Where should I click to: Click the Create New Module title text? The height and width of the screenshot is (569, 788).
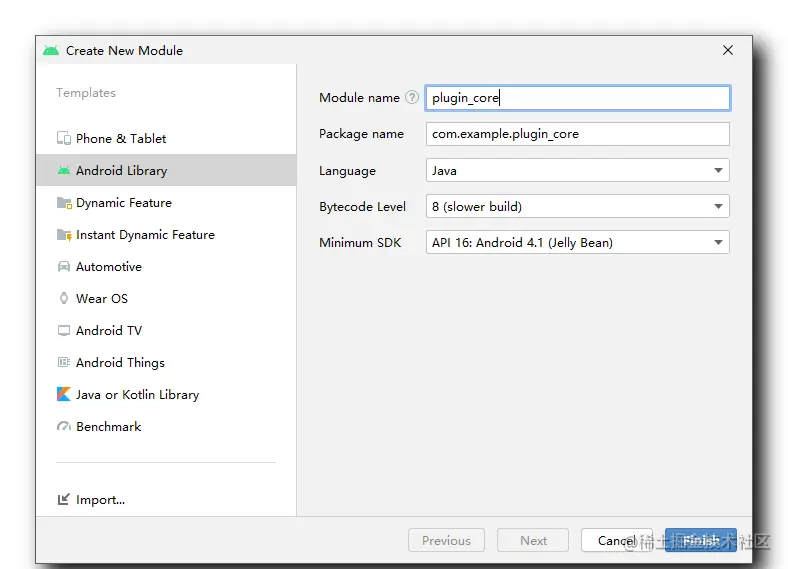tap(125, 50)
